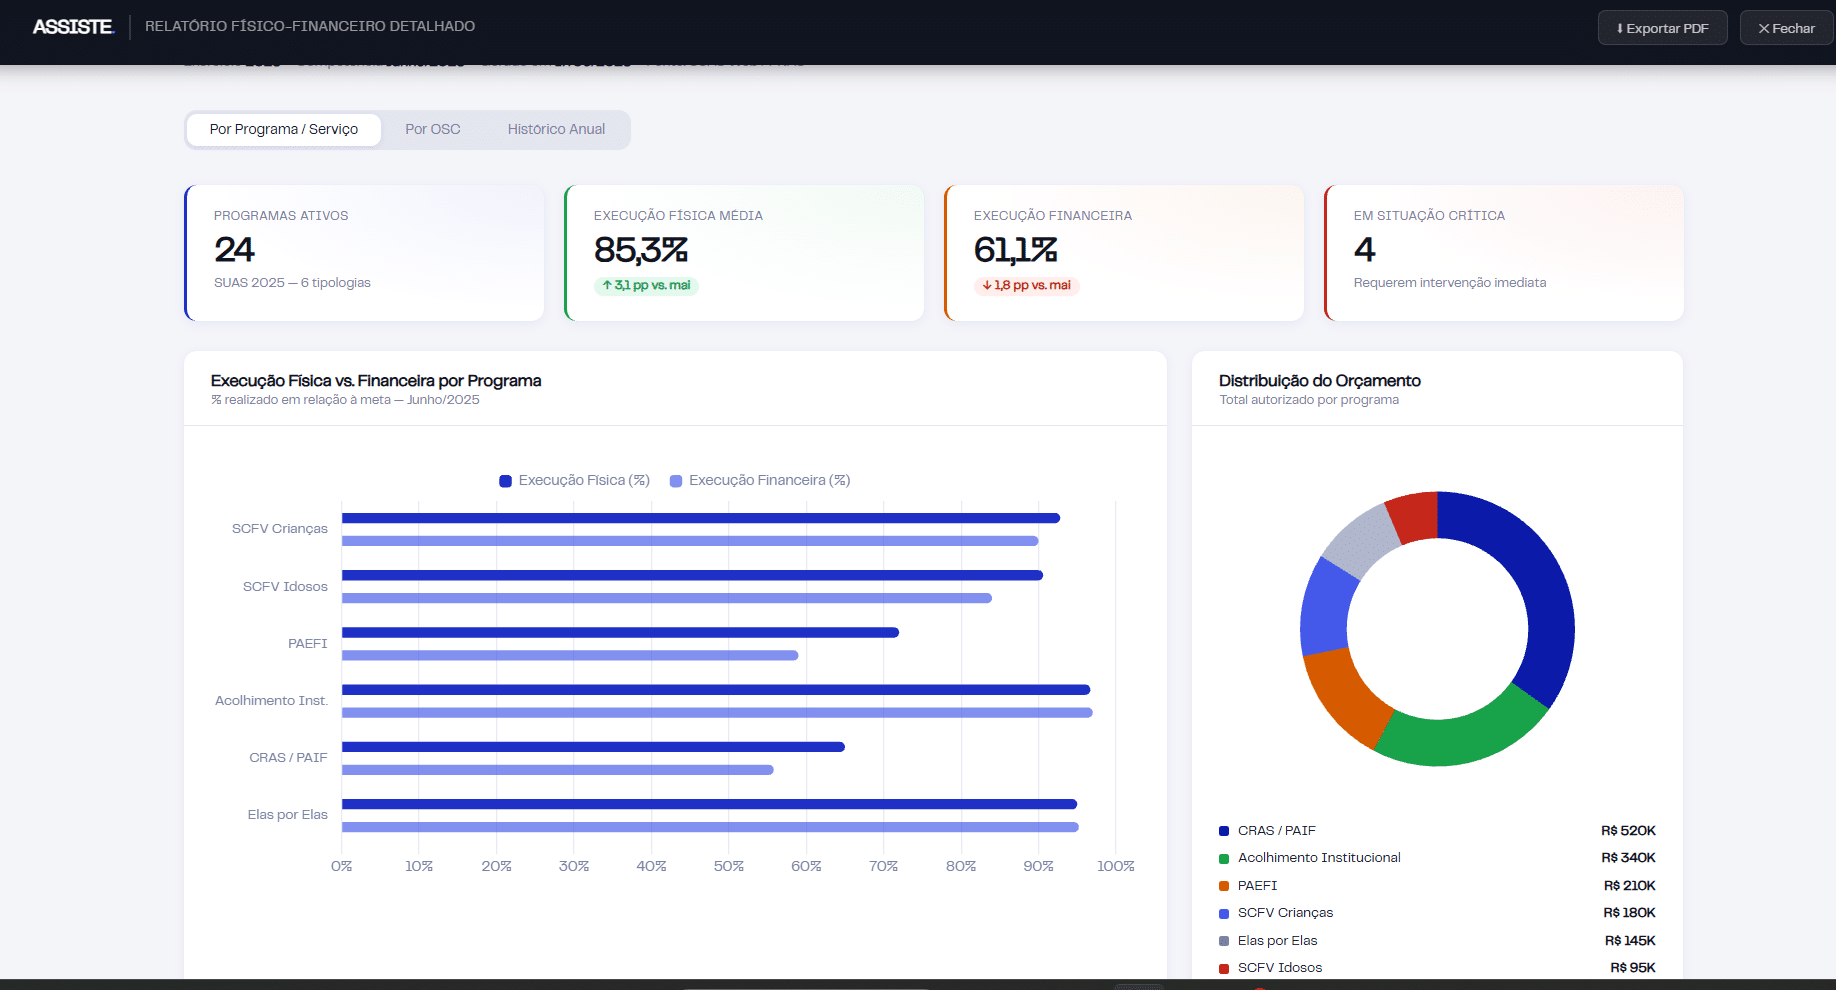1836x990 pixels.
Task: Click the R$ 340K budget value
Action: [1628, 858]
